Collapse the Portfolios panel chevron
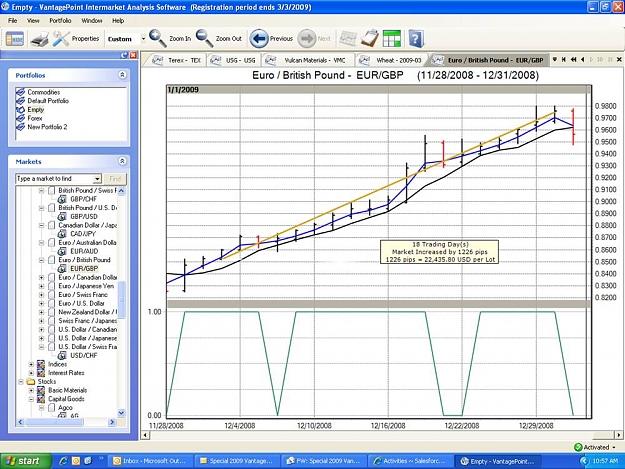Image resolution: width=625 pixels, height=469 pixels. point(122,75)
